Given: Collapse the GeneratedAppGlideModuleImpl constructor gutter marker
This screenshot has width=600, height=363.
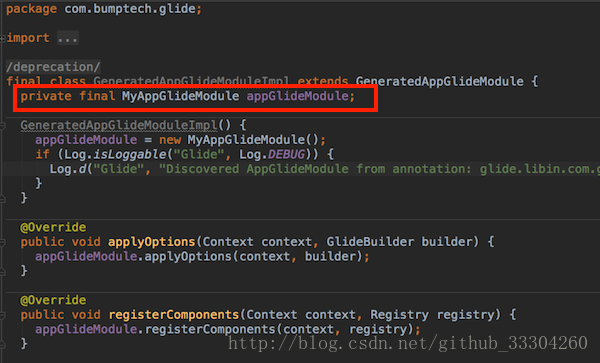Looking at the screenshot, I should pos(3,125).
